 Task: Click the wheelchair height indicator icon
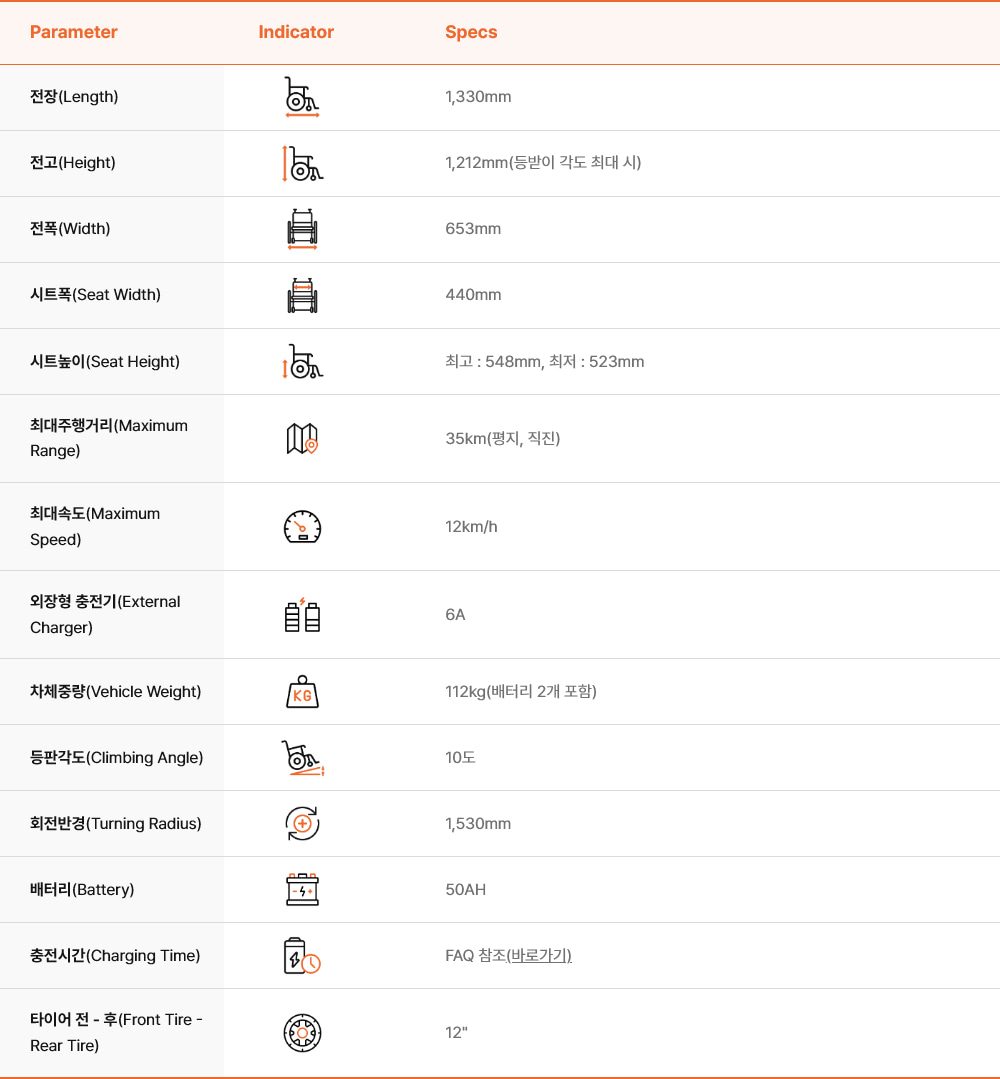(x=302, y=164)
